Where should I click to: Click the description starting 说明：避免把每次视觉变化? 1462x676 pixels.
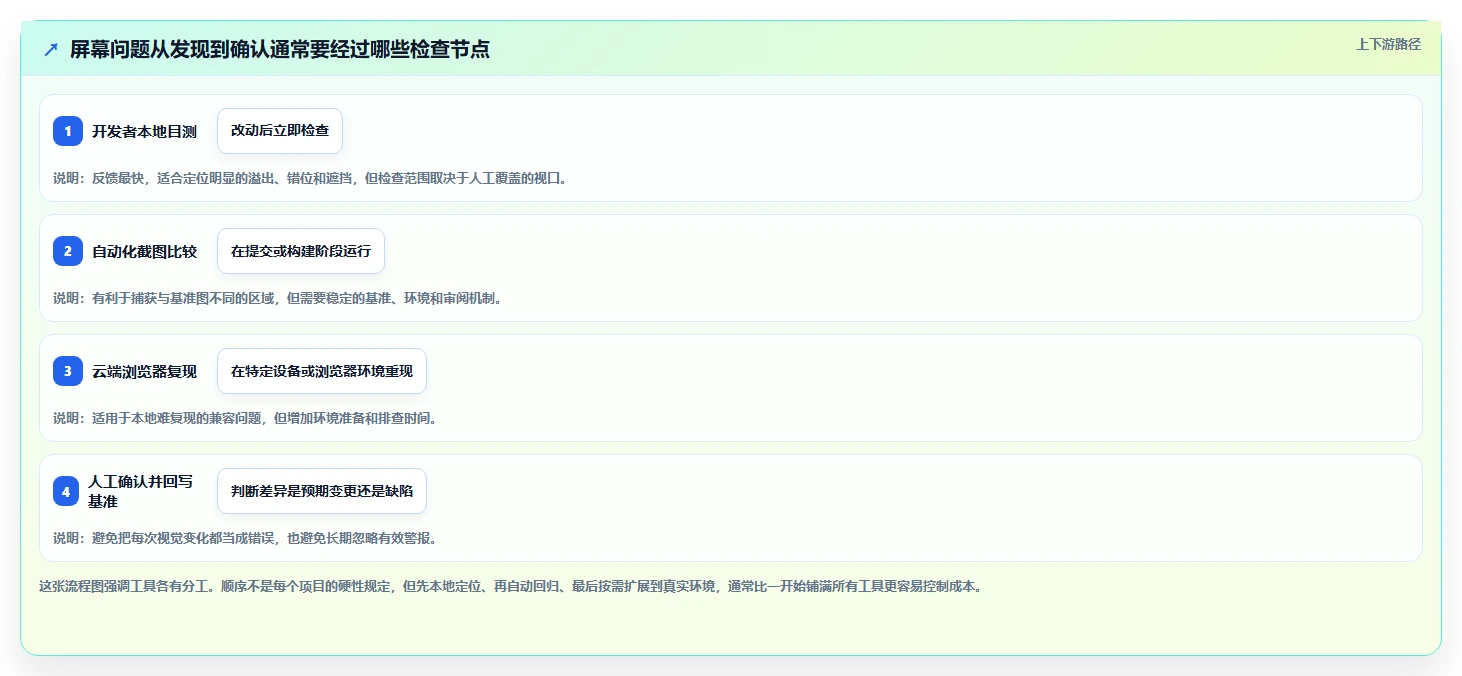(245, 538)
